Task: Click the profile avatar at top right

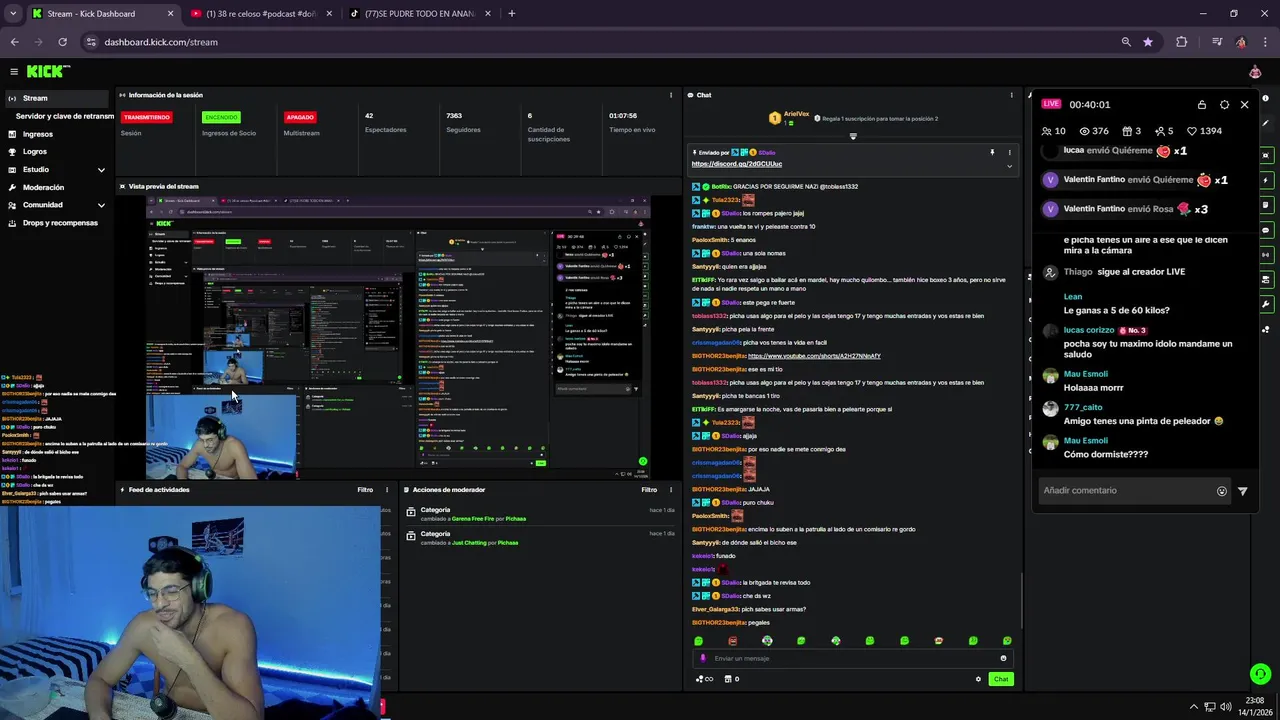Action: [x=1255, y=71]
